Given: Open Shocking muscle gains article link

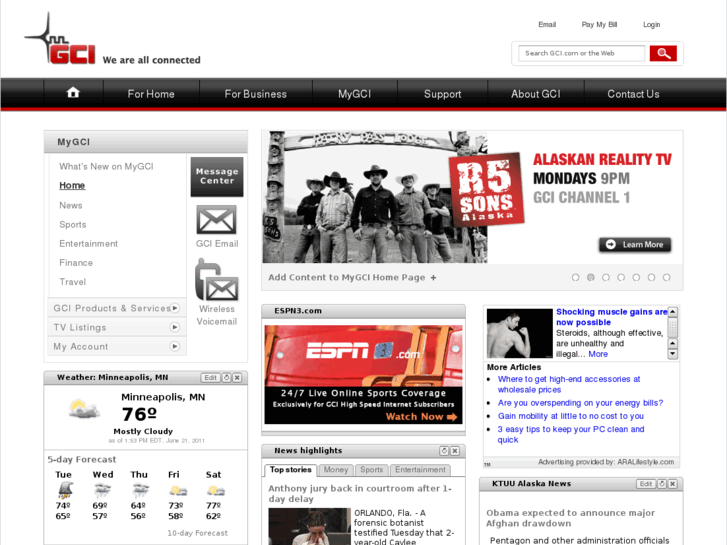Looking at the screenshot, I should tap(612, 317).
